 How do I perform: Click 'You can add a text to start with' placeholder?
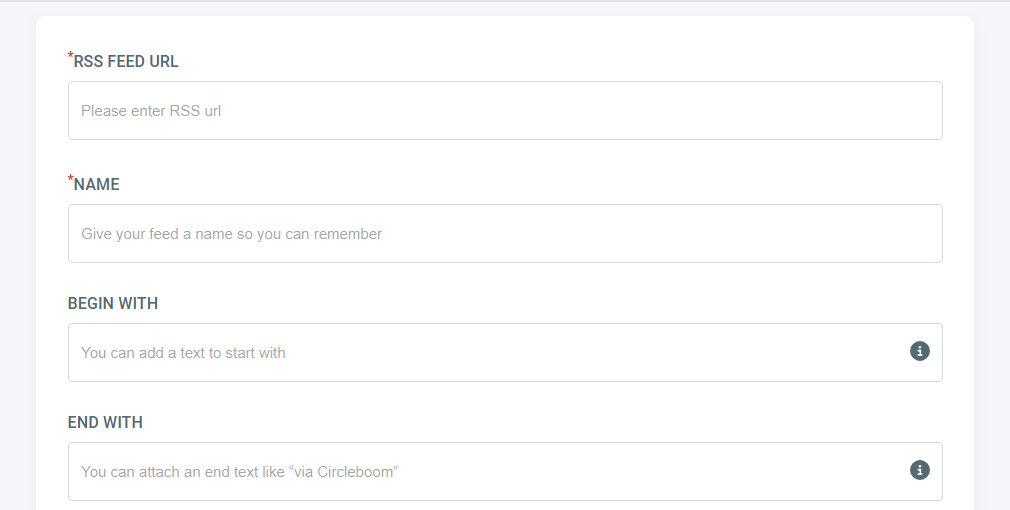[x=183, y=353]
